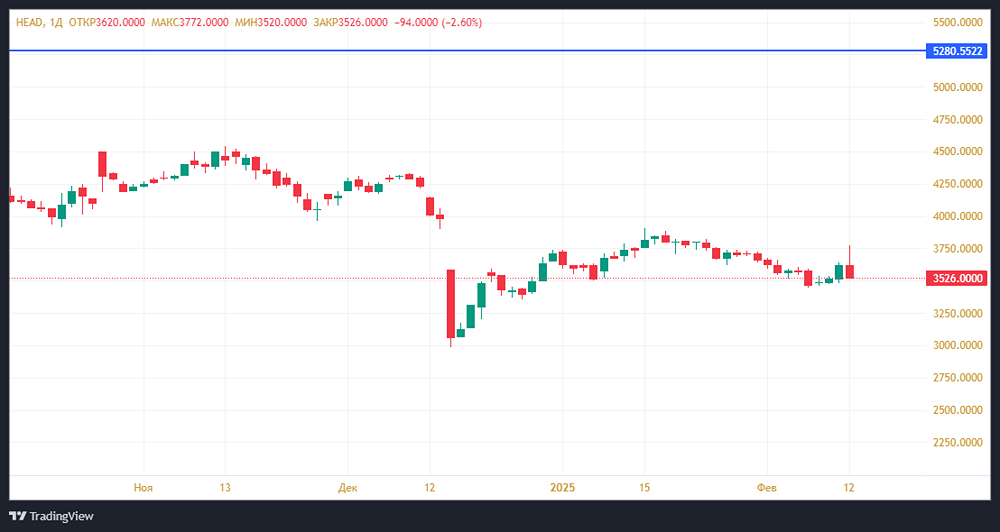Image resolution: width=1000 pixels, height=532 pixels.
Task: Click the 3000.0000 price axis label
Action: 957,345
